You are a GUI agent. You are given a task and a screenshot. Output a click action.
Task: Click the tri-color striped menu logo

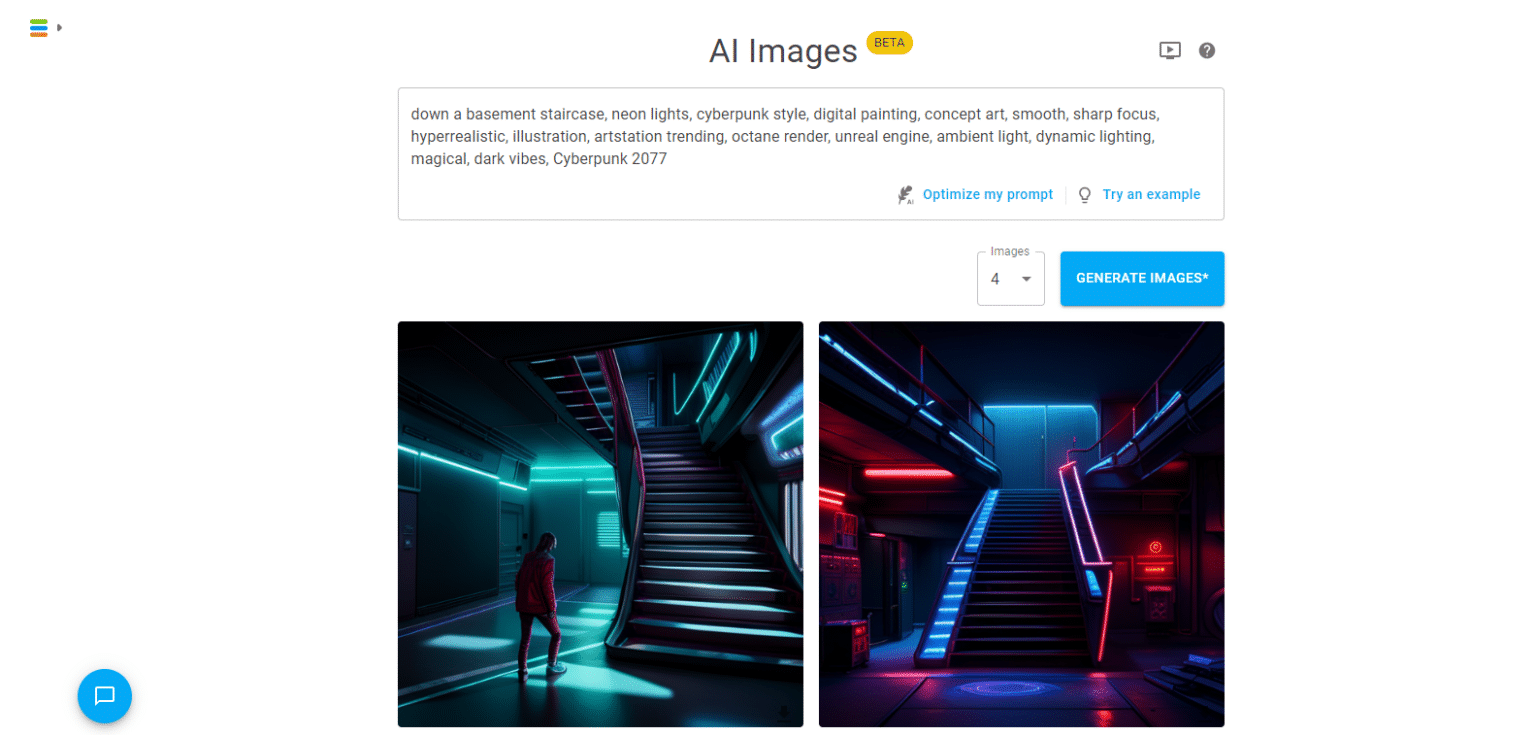pyautogui.click(x=39, y=28)
